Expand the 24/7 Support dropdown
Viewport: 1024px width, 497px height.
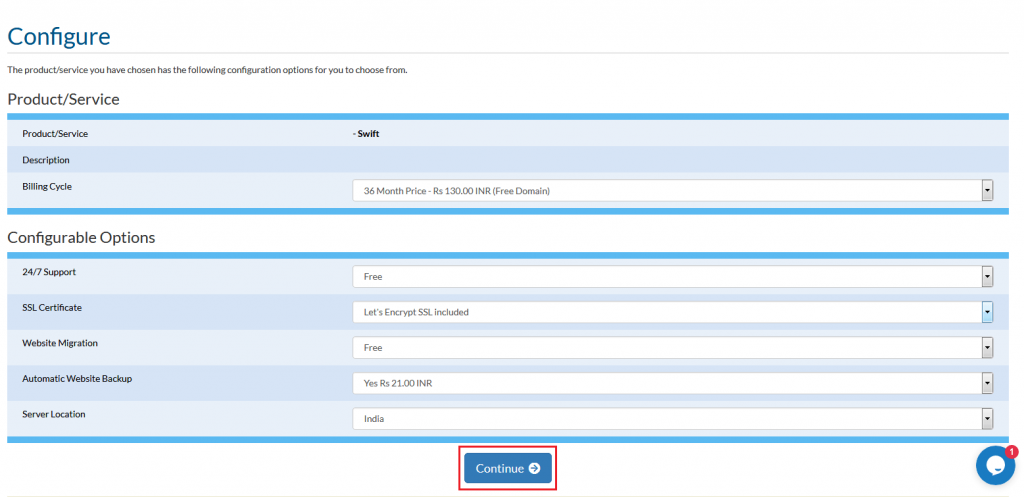tap(672, 277)
